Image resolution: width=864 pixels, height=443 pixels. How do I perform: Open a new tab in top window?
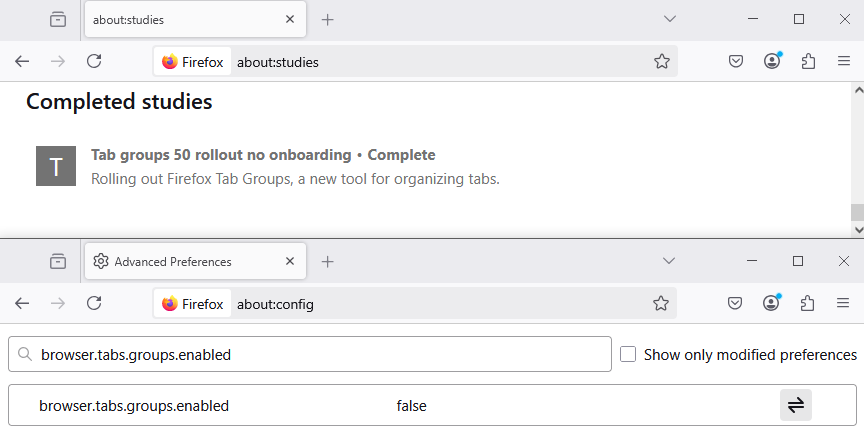point(327,19)
